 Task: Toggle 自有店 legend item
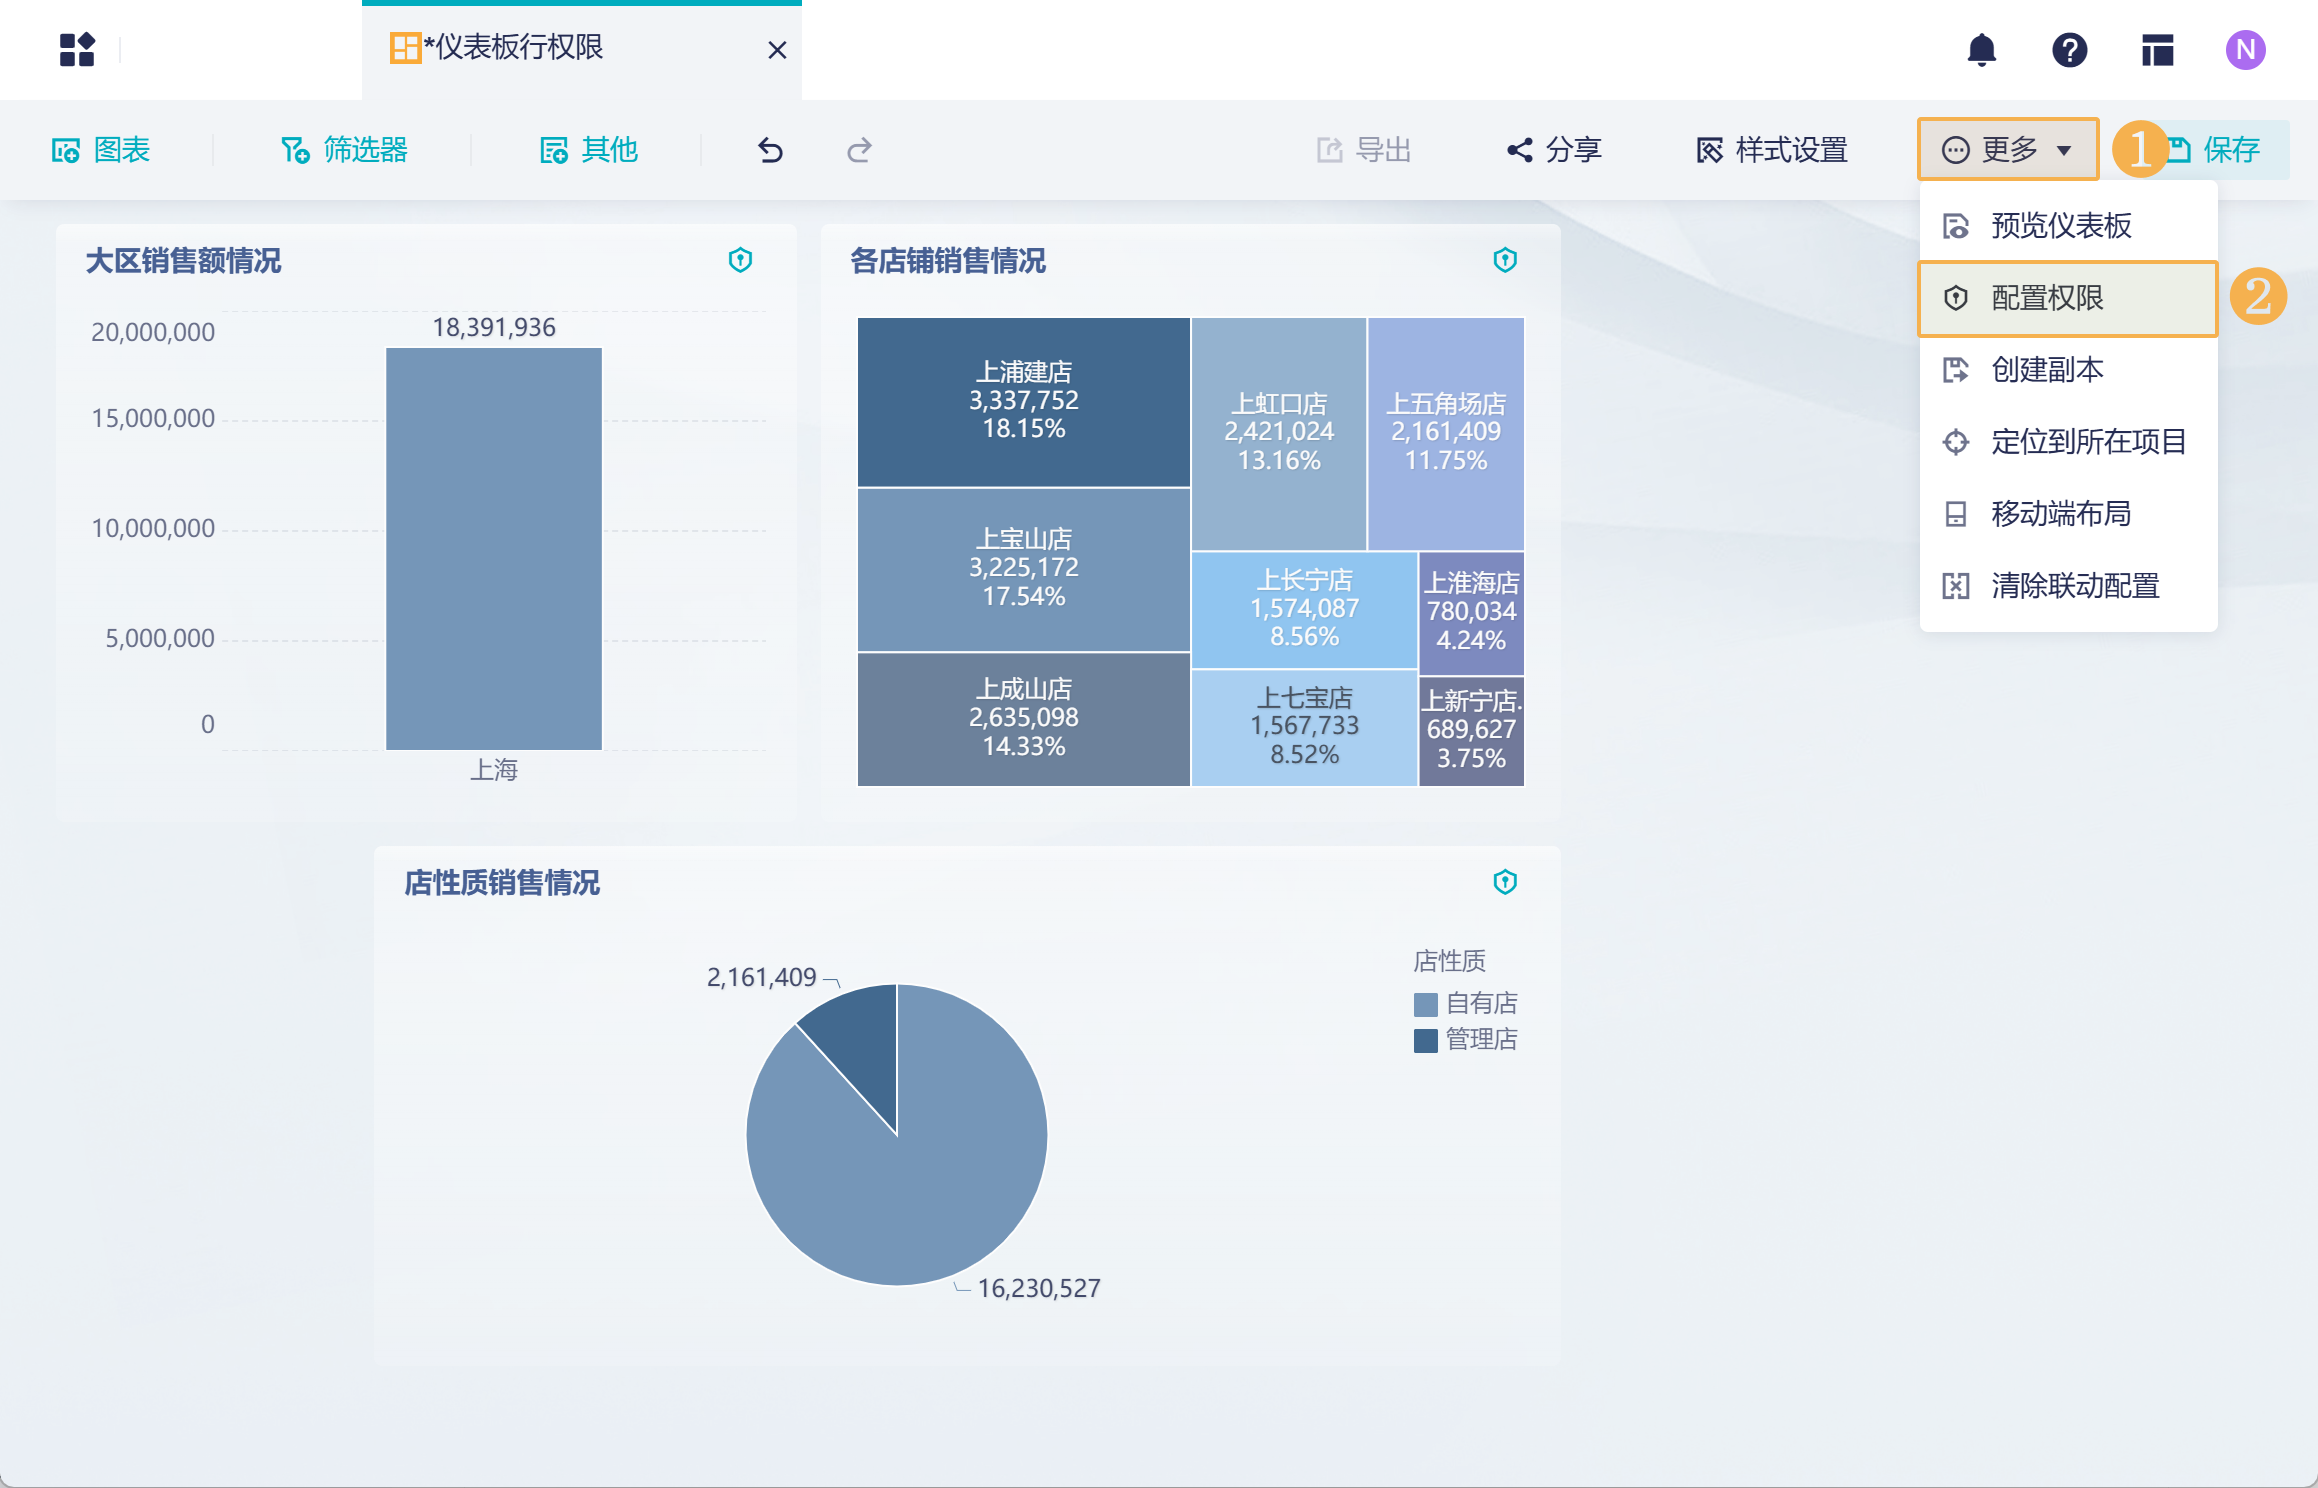coord(1466,1003)
